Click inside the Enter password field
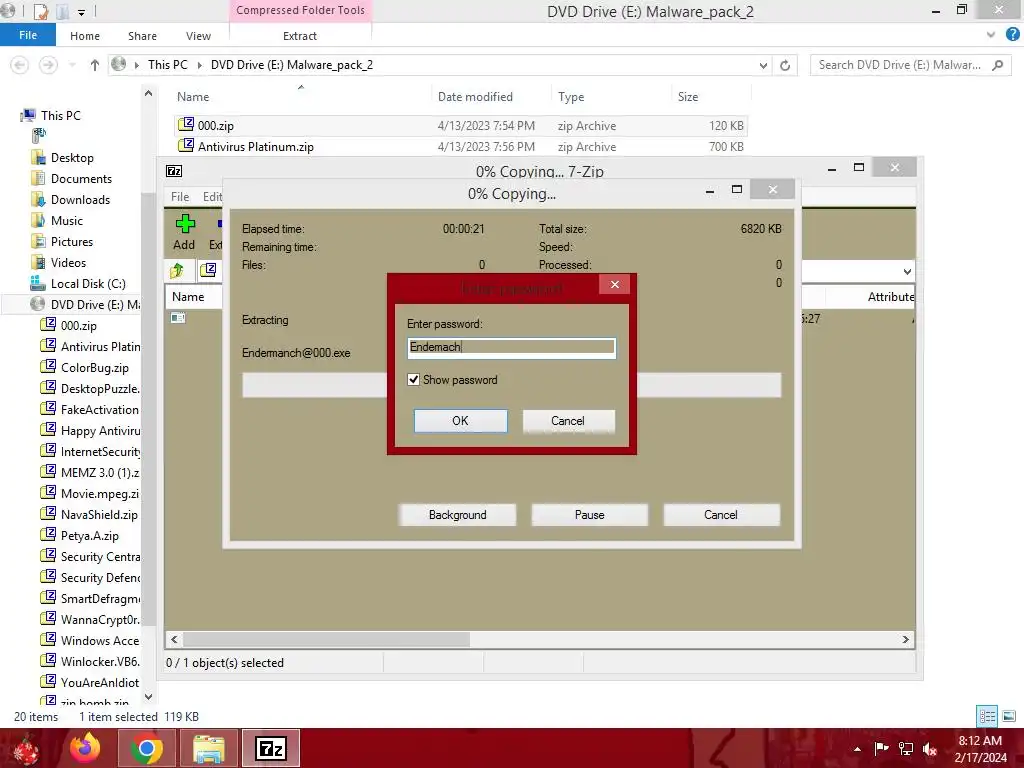Screen dimensions: 1024x768 coord(511,347)
